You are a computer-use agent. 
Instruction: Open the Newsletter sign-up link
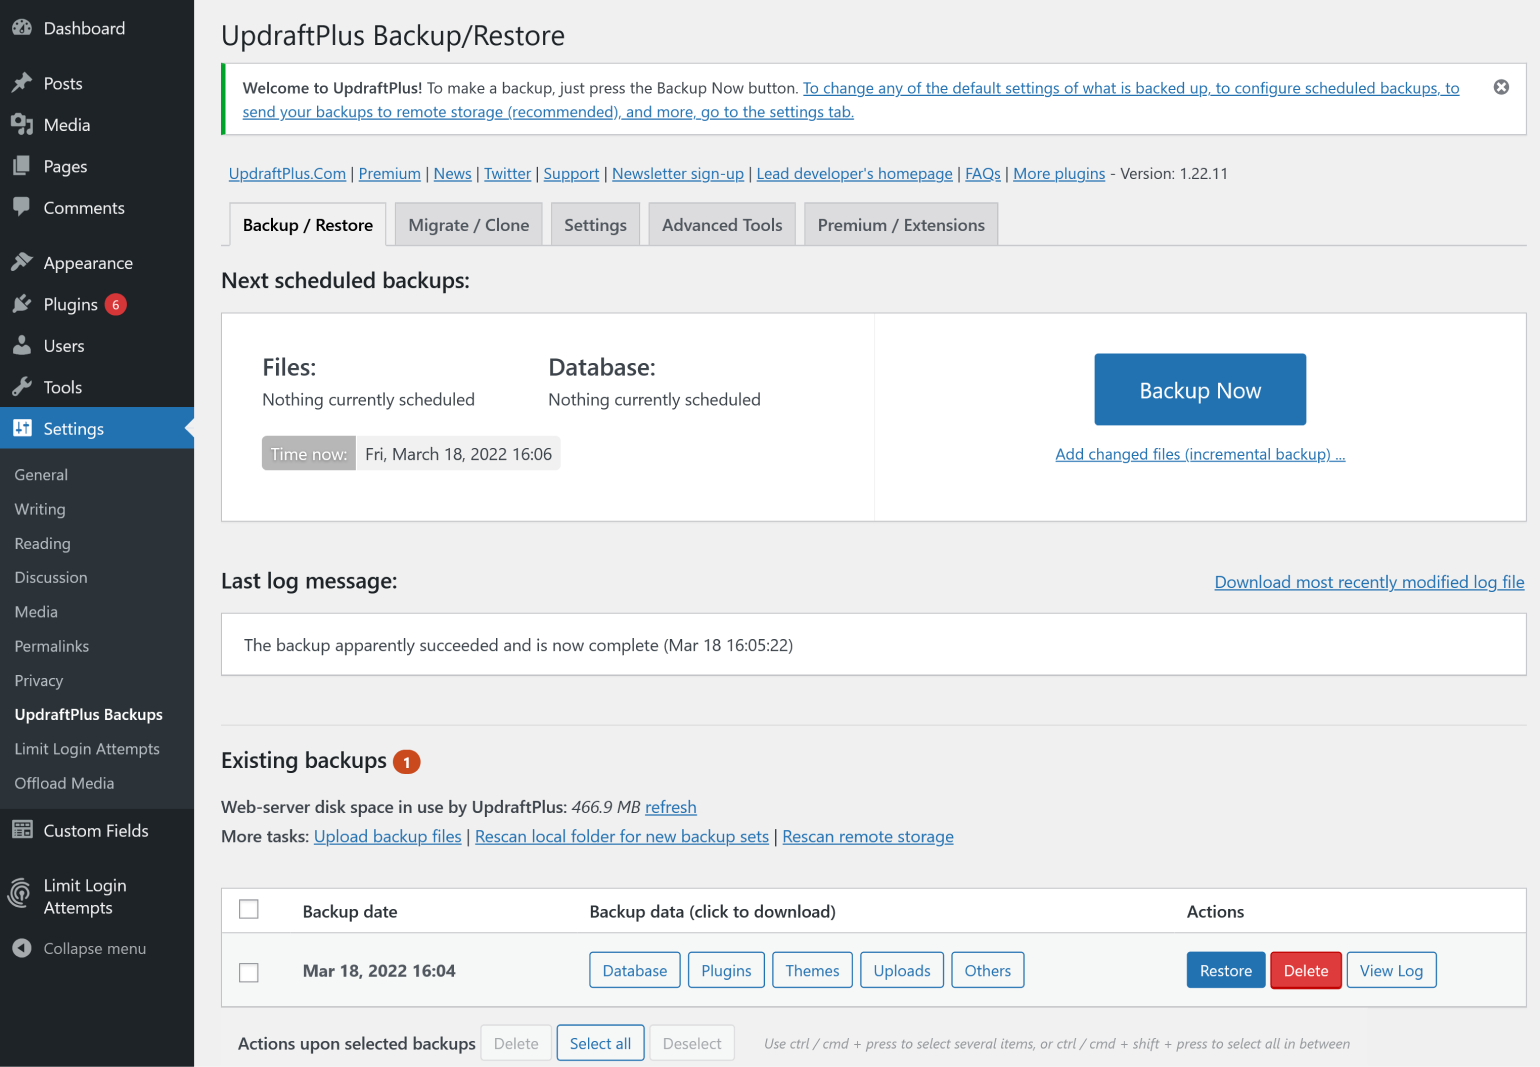[x=678, y=173]
